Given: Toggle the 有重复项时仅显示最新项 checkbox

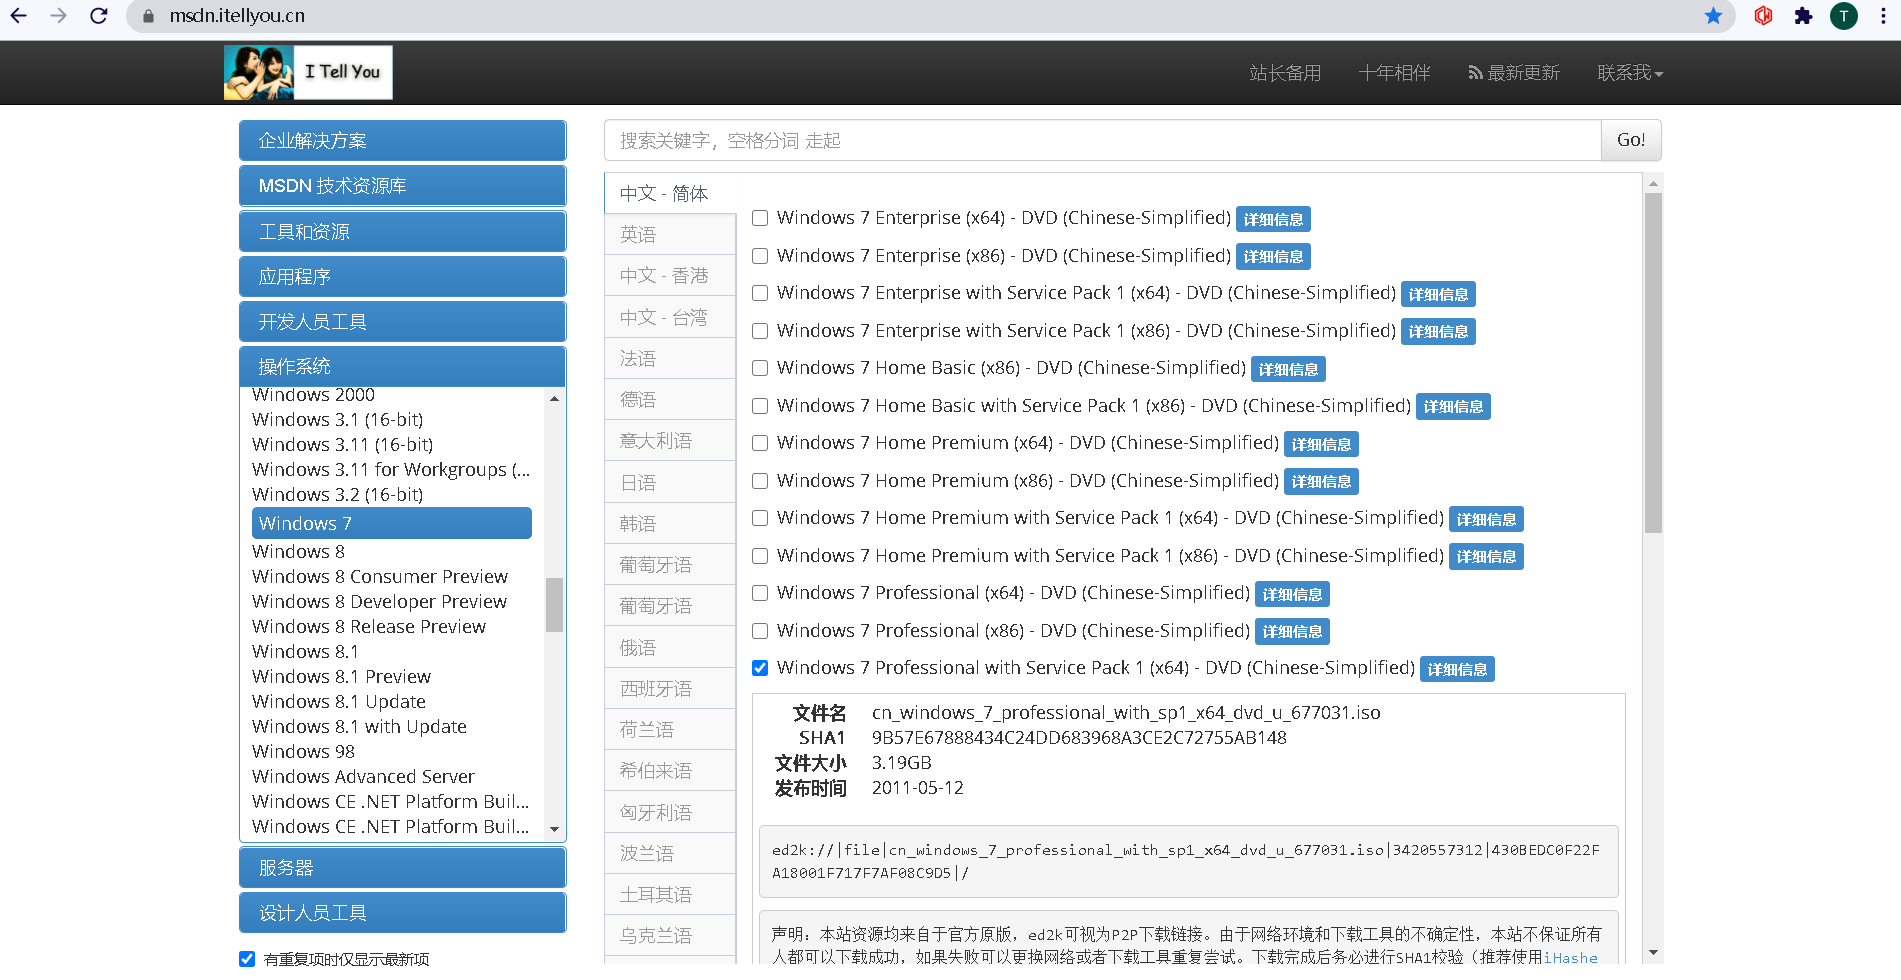Looking at the screenshot, I should [247, 959].
